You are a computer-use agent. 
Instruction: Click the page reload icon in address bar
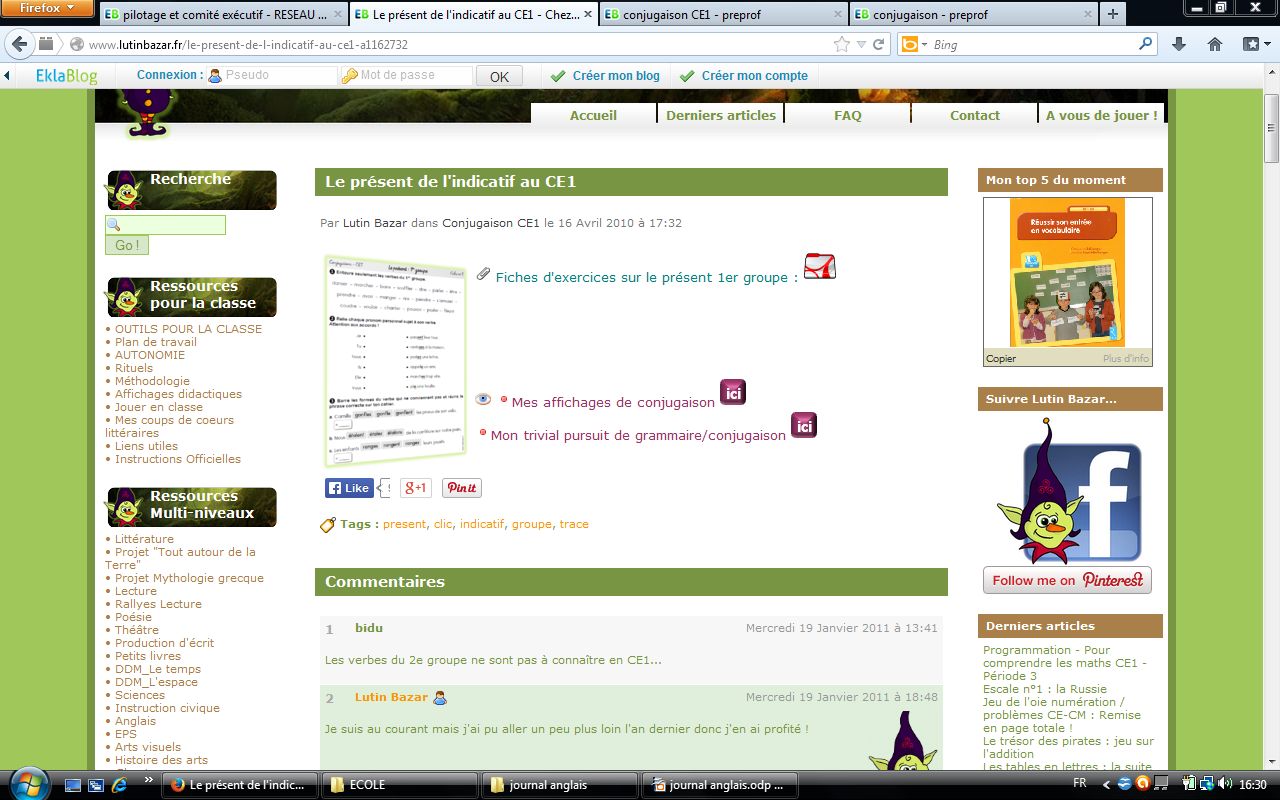879,44
